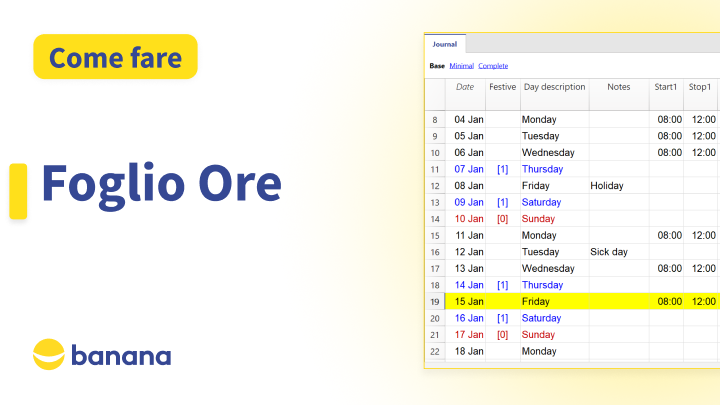Click the '12 Jan' date cell
Image resolution: width=720 pixels, height=405 pixels.
click(x=466, y=252)
